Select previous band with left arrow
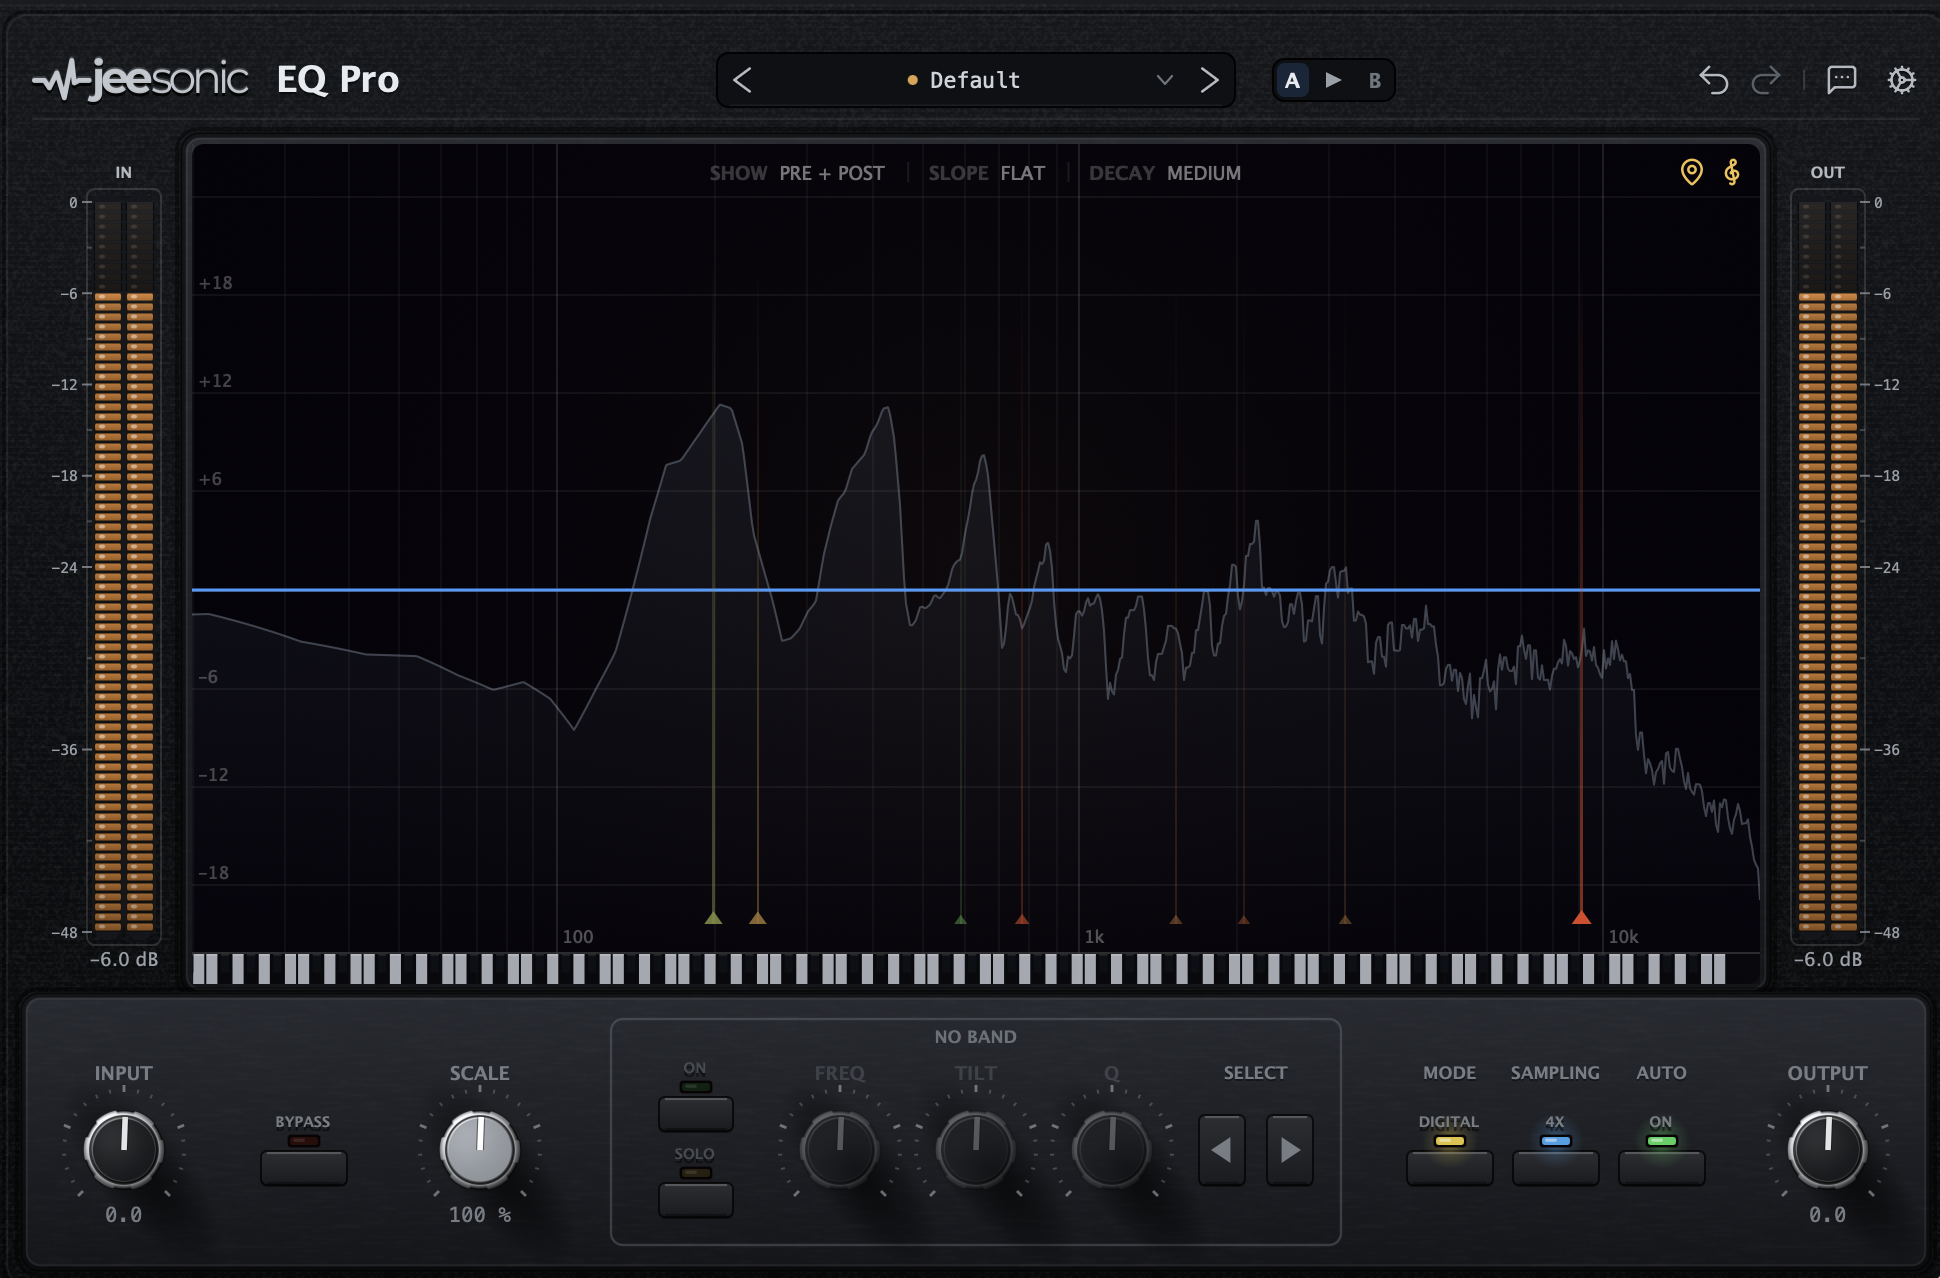The height and width of the screenshot is (1278, 1940). (1221, 1150)
